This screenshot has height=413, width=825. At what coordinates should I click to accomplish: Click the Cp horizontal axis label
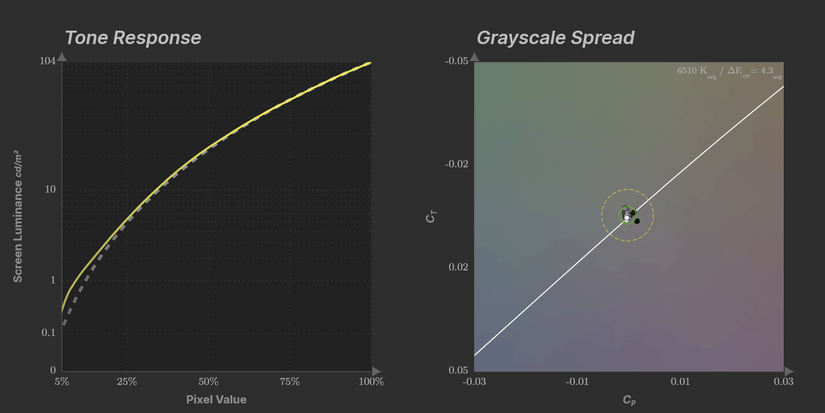click(629, 400)
